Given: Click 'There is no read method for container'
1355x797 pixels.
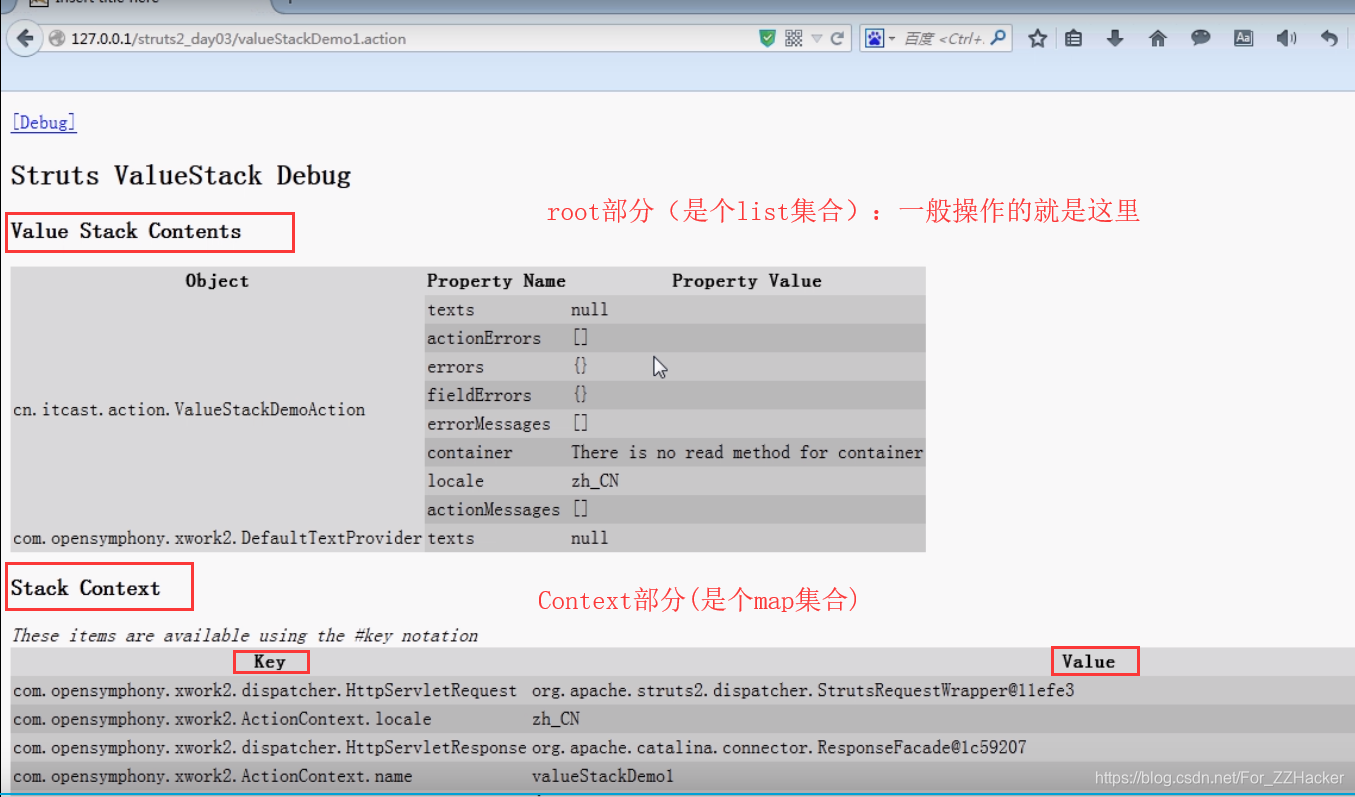Looking at the screenshot, I should click(x=747, y=453).
